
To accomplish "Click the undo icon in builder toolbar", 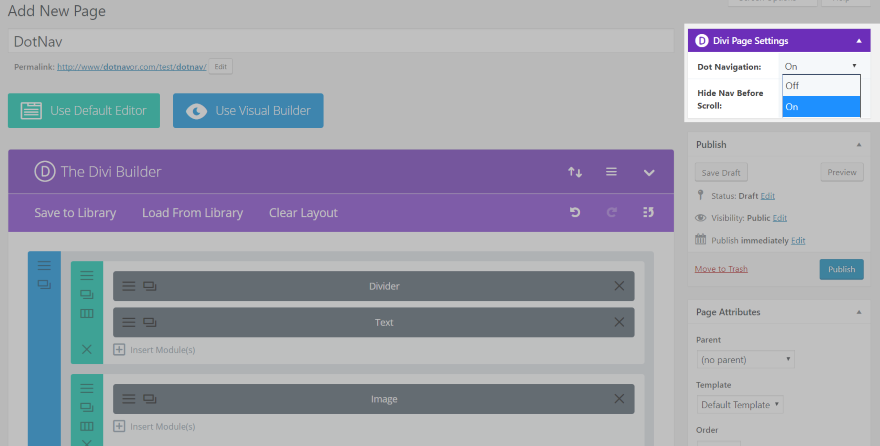I will click(x=575, y=212).
